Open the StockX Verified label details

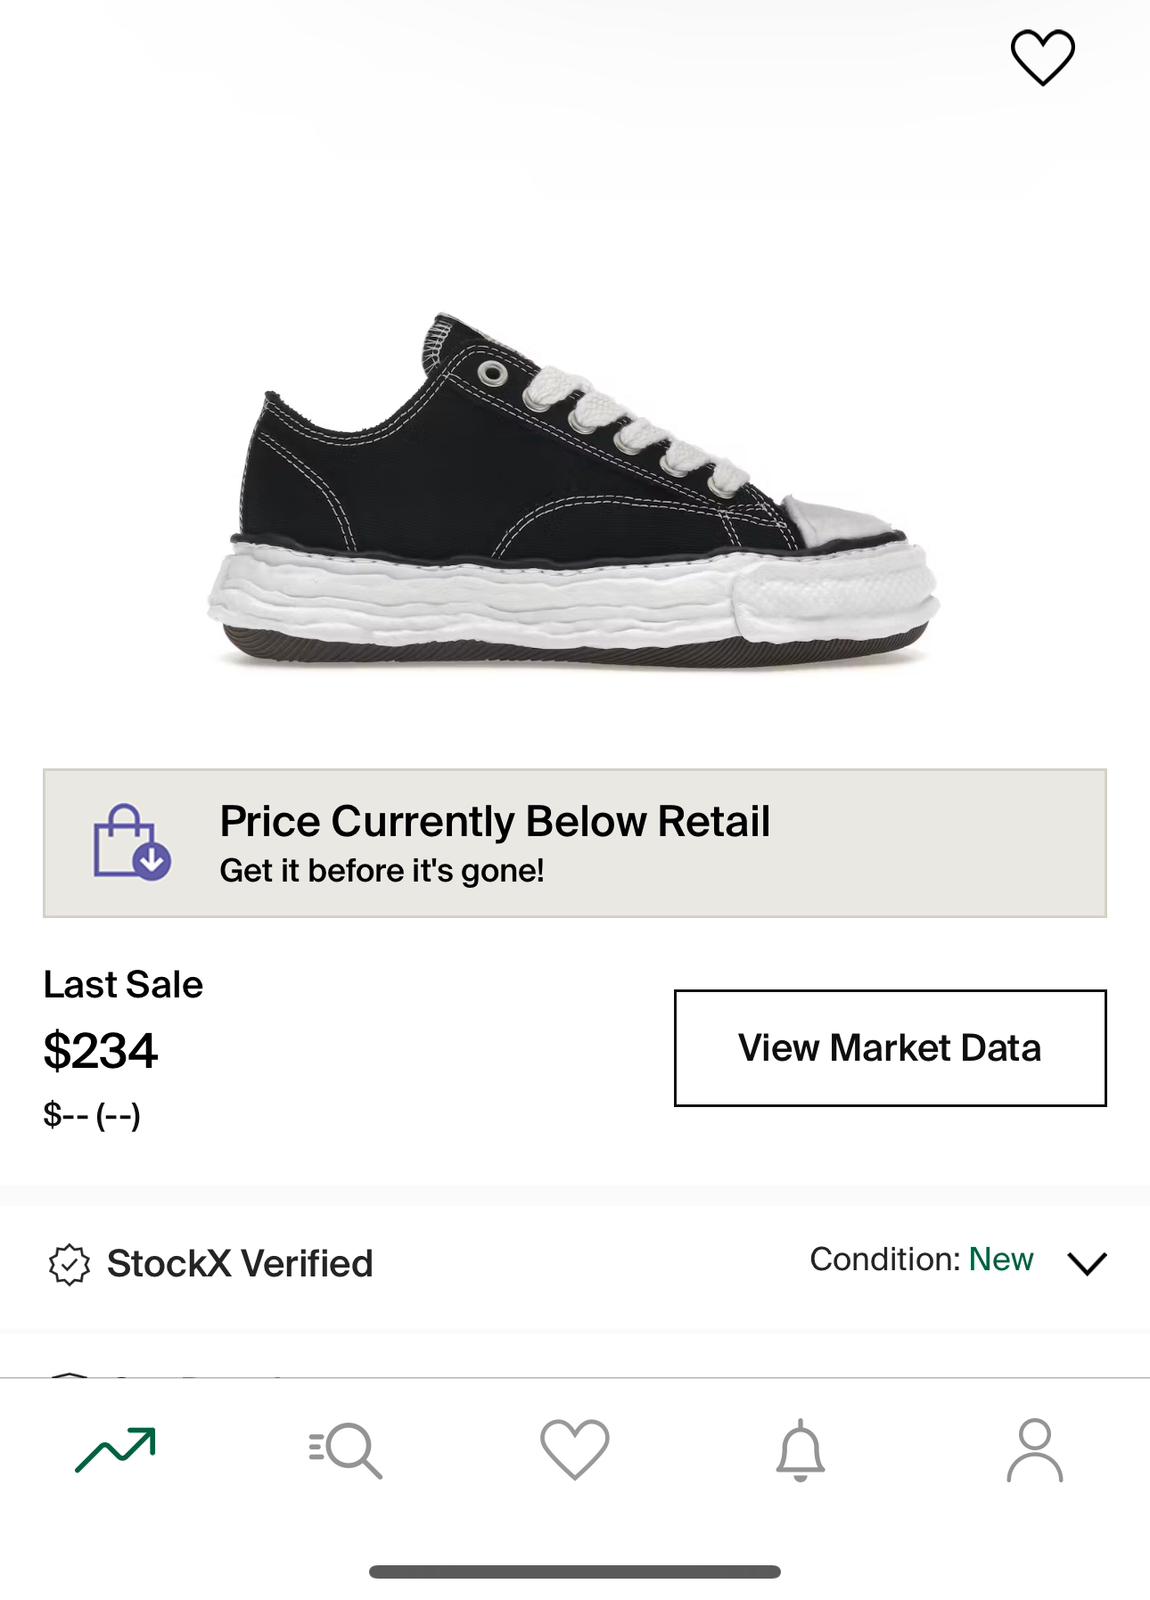point(240,1264)
